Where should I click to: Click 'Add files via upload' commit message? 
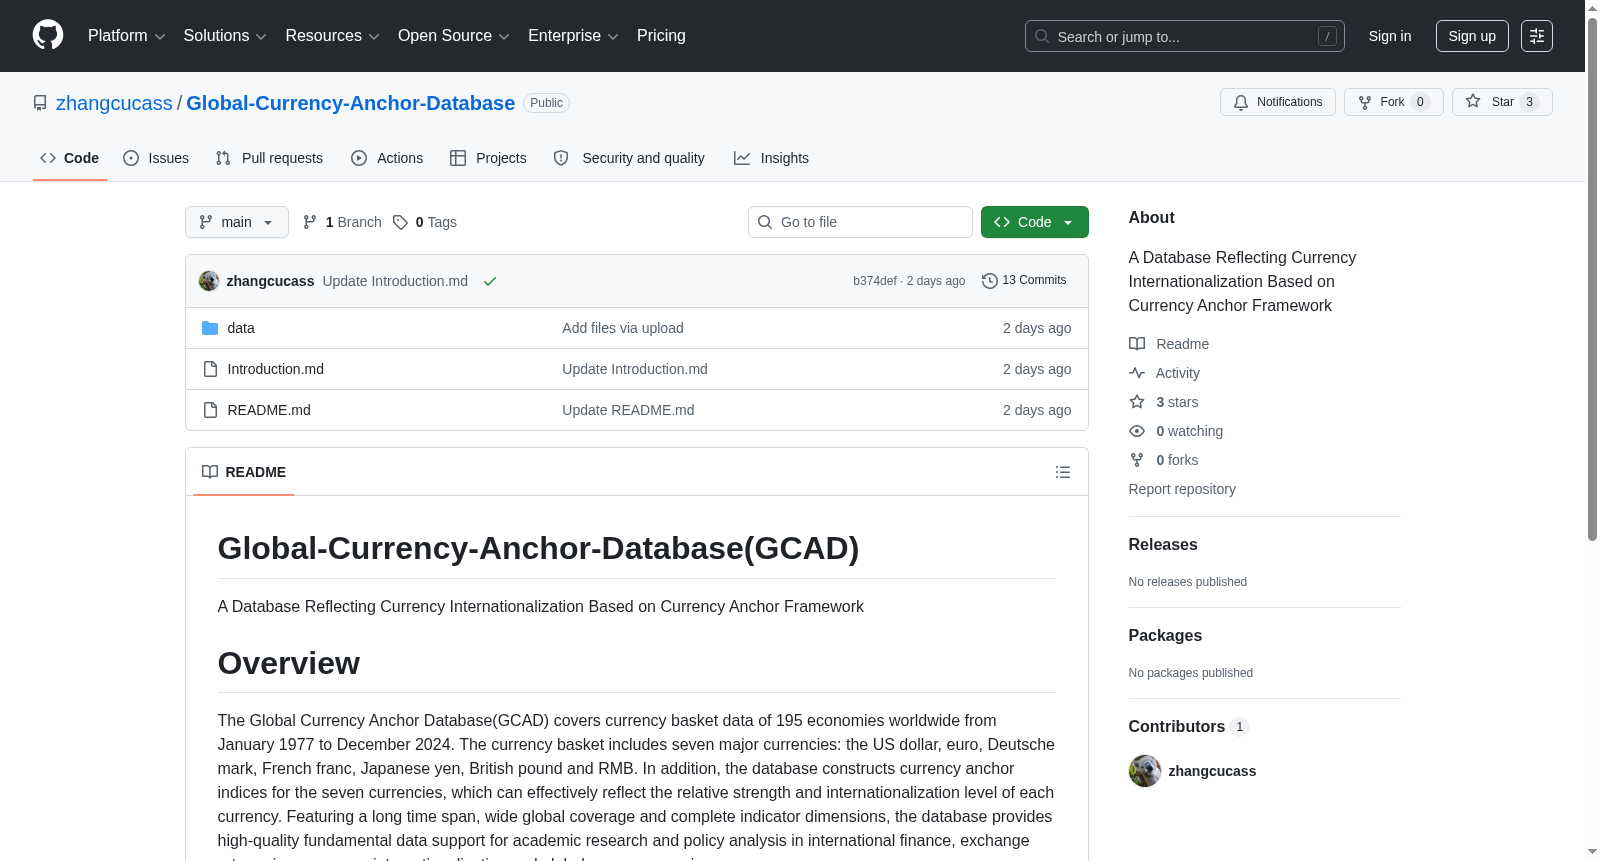point(623,328)
